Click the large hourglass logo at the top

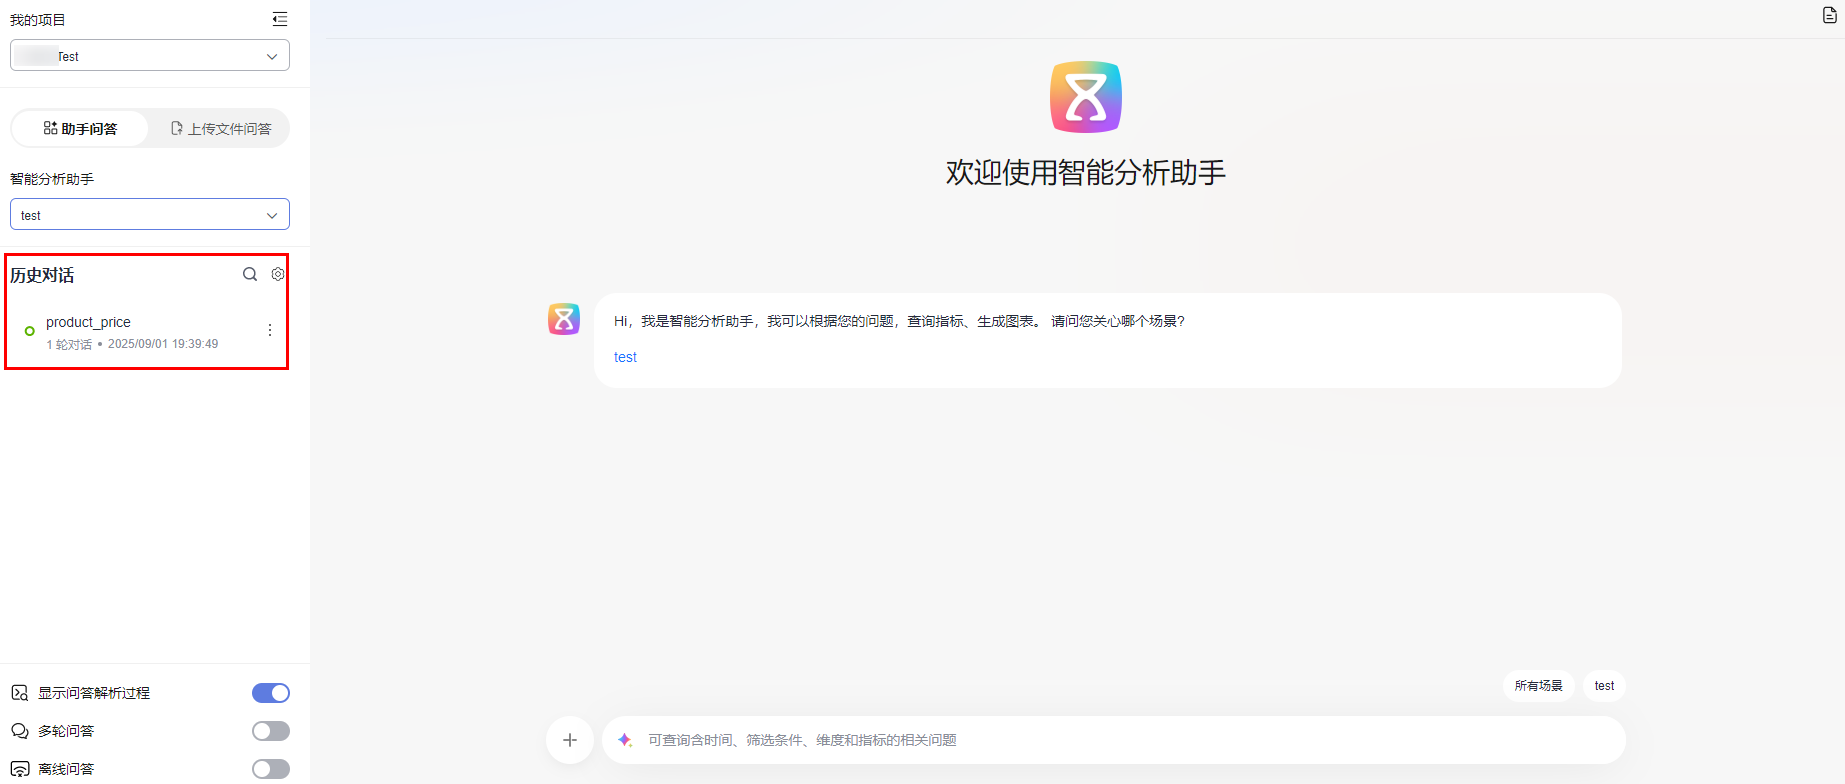[x=1086, y=97]
